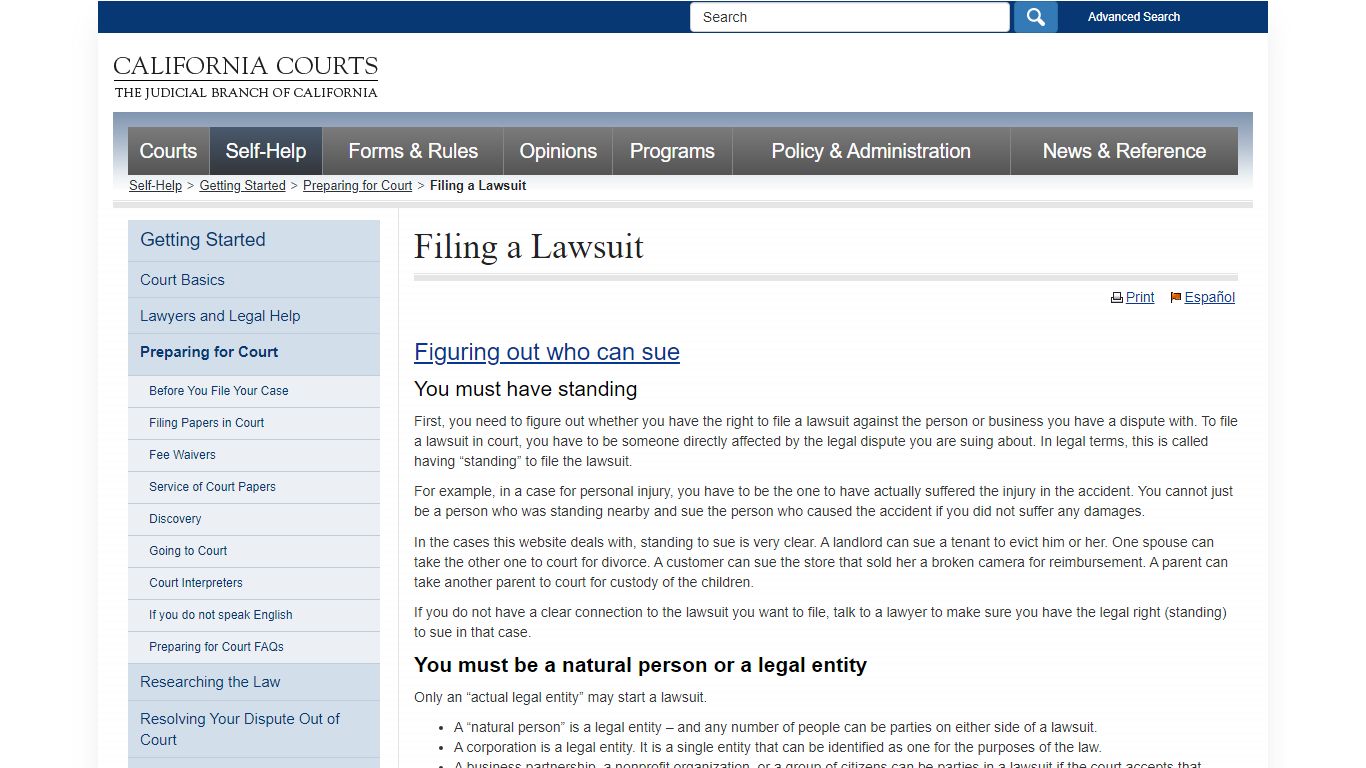This screenshot has width=1366, height=768.
Task: Click the Print link
Action: point(1140,298)
